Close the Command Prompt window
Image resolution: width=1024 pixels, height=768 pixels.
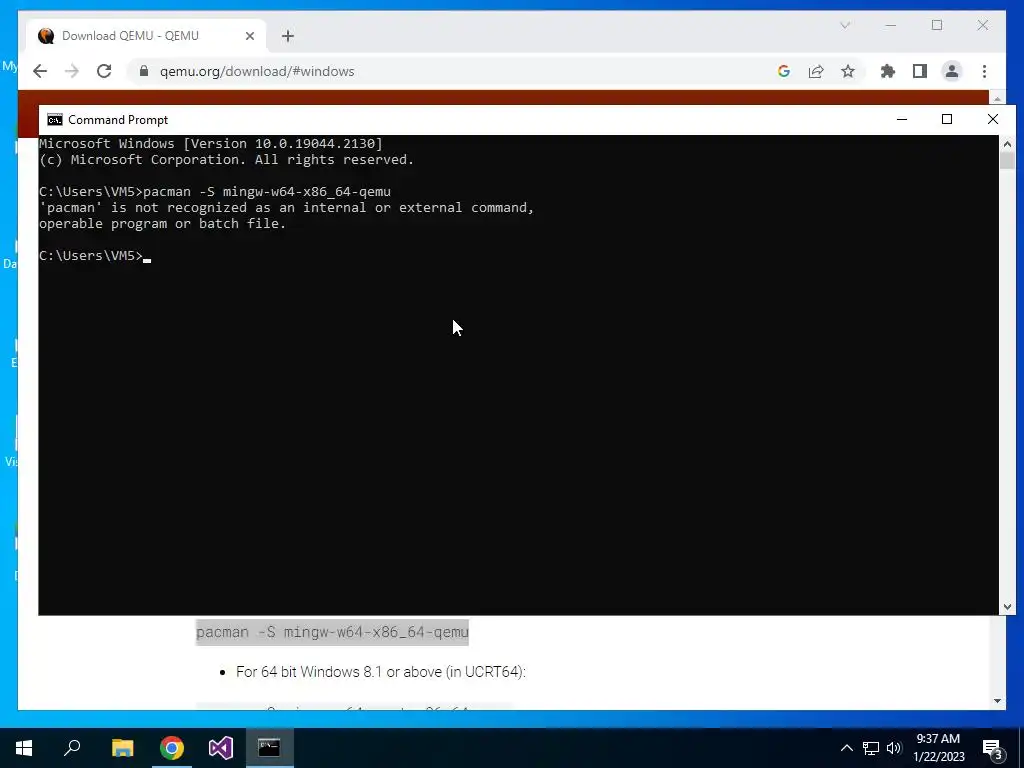pyautogui.click(x=993, y=119)
